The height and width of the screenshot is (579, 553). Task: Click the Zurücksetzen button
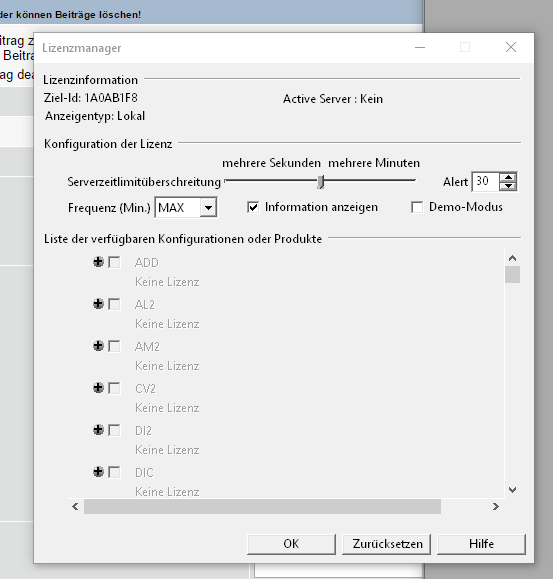387,544
